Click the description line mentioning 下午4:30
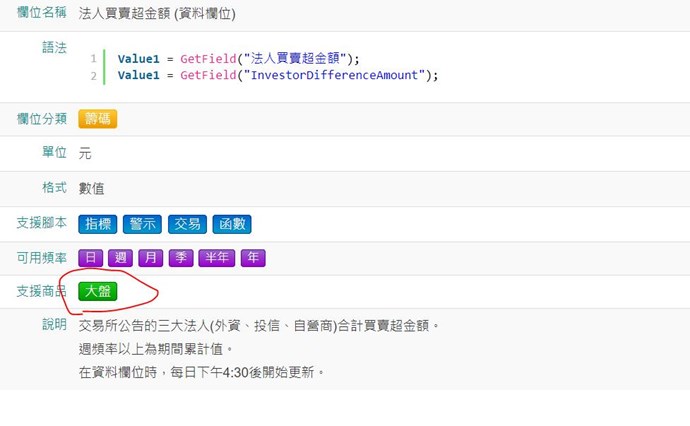Image resolution: width=690 pixels, height=426 pixels. [202, 372]
